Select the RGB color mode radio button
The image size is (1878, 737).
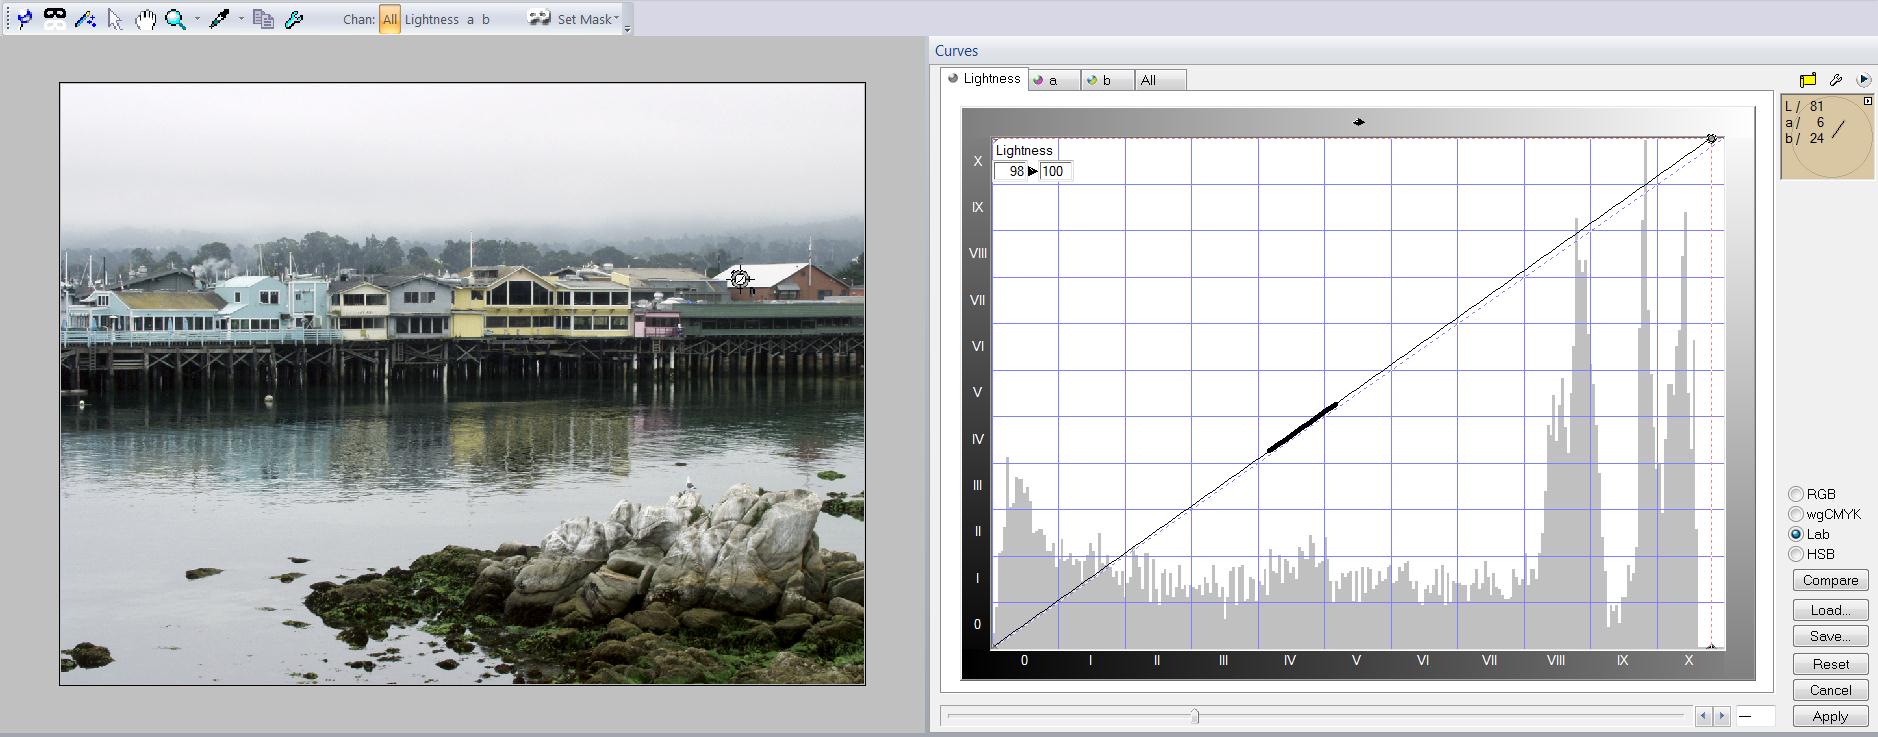tap(1796, 494)
